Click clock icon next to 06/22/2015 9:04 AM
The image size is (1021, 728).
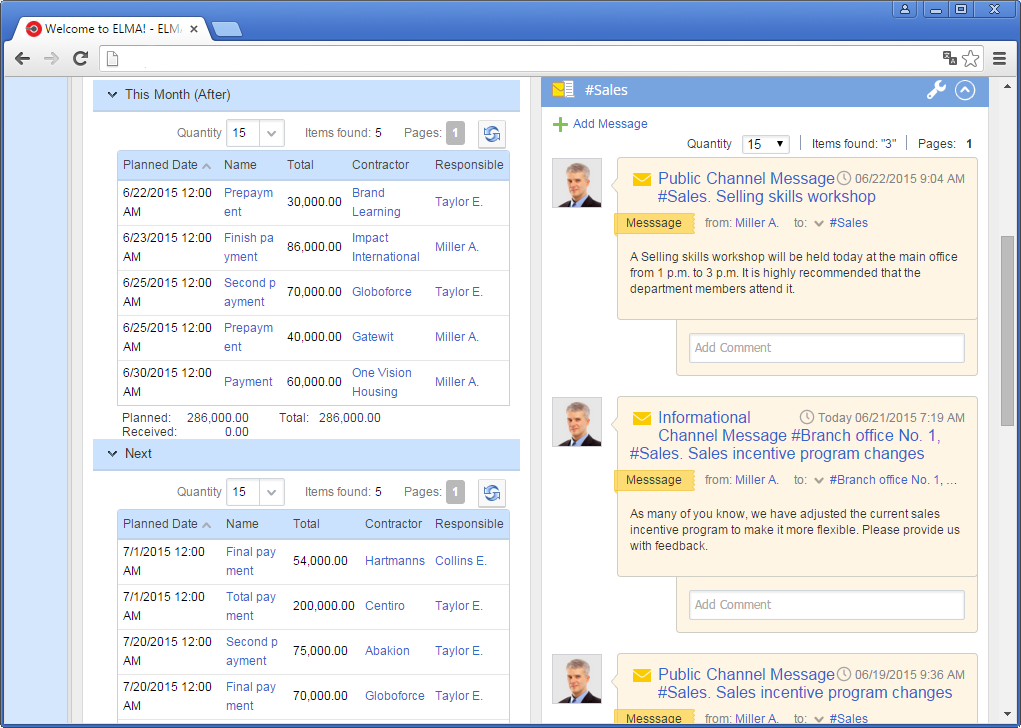point(844,178)
